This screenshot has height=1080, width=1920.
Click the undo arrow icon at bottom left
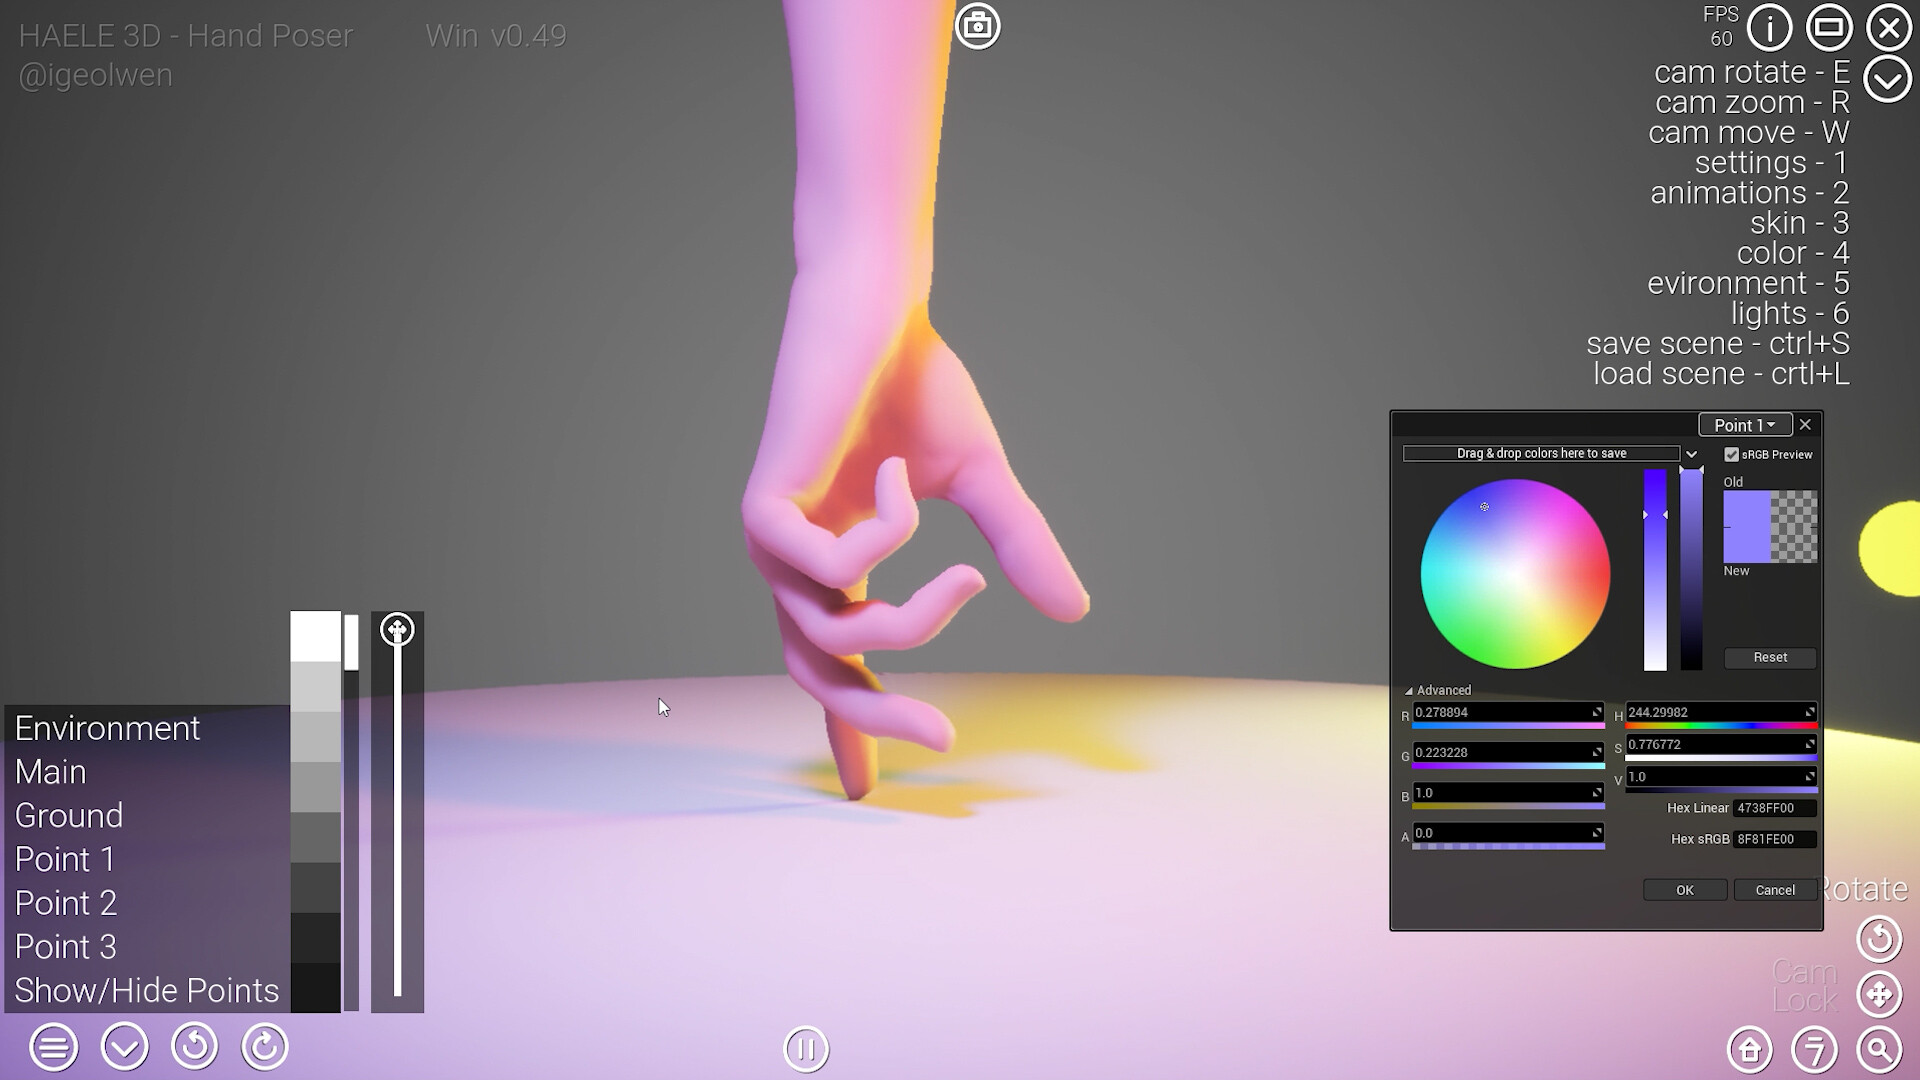click(x=194, y=1047)
